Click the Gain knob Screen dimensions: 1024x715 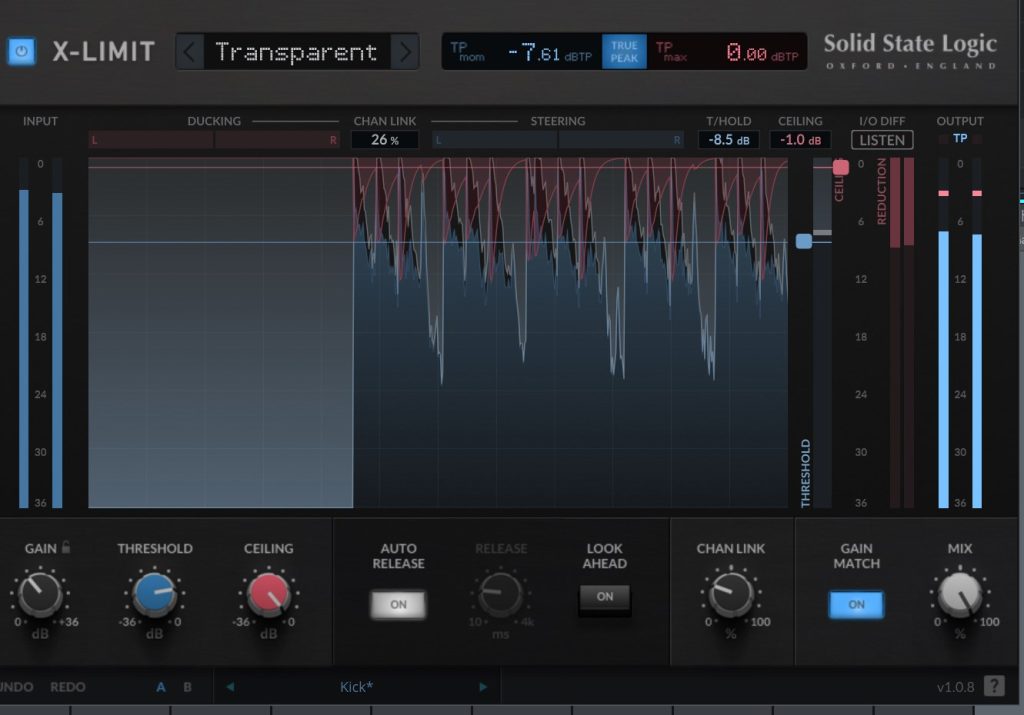[x=40, y=596]
